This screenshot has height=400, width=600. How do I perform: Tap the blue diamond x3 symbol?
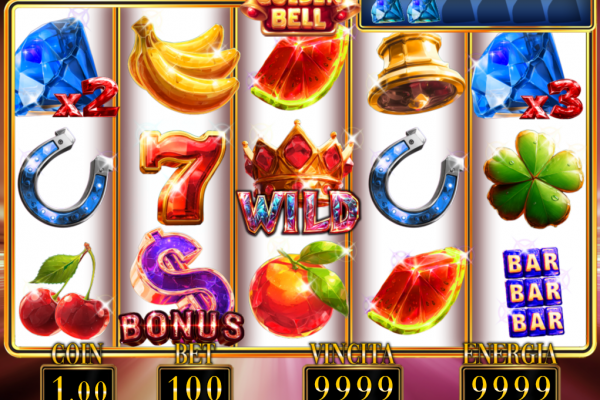527,75
